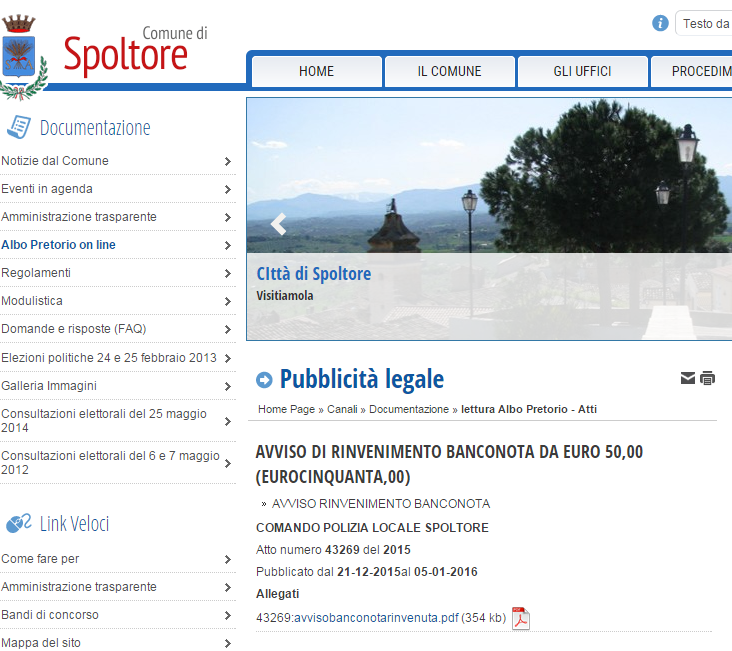The image size is (732, 651).
Task: Expand the Regolamenti arrow
Action: point(228,273)
